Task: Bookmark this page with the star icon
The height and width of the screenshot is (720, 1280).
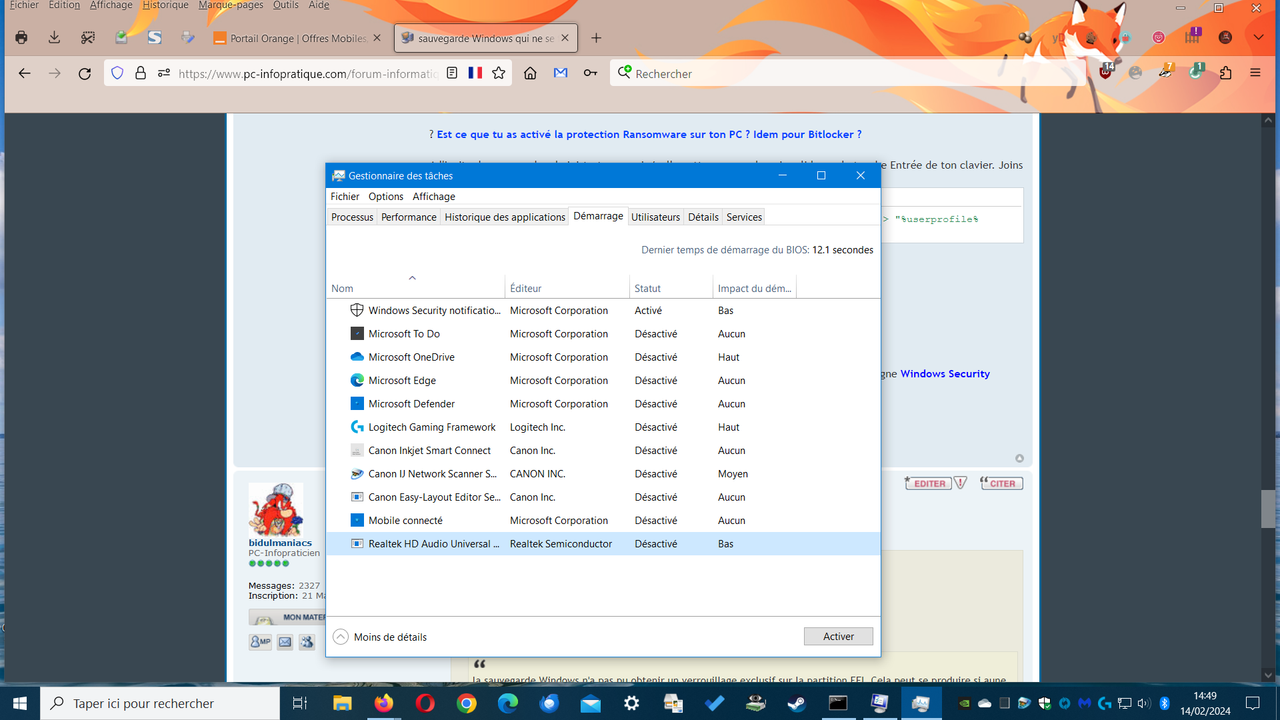Action: (498, 73)
